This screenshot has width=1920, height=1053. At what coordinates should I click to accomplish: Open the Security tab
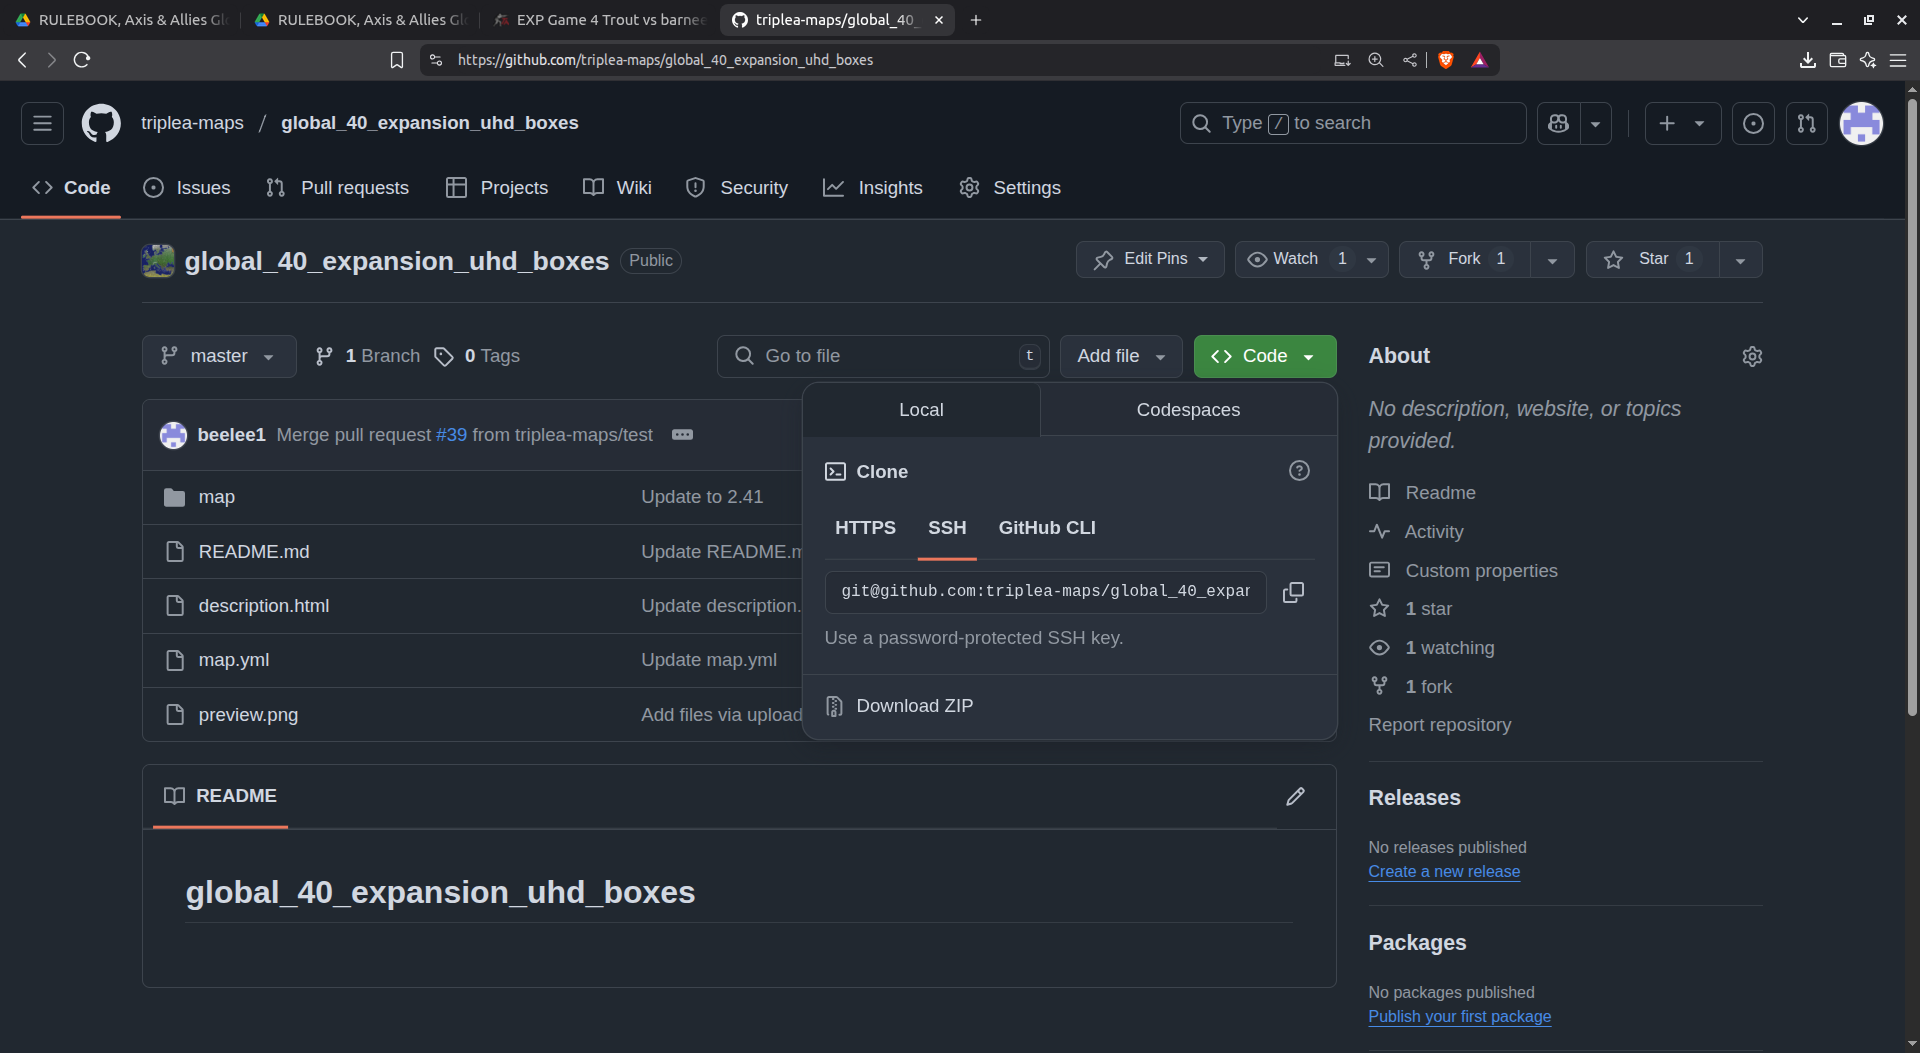tap(737, 188)
